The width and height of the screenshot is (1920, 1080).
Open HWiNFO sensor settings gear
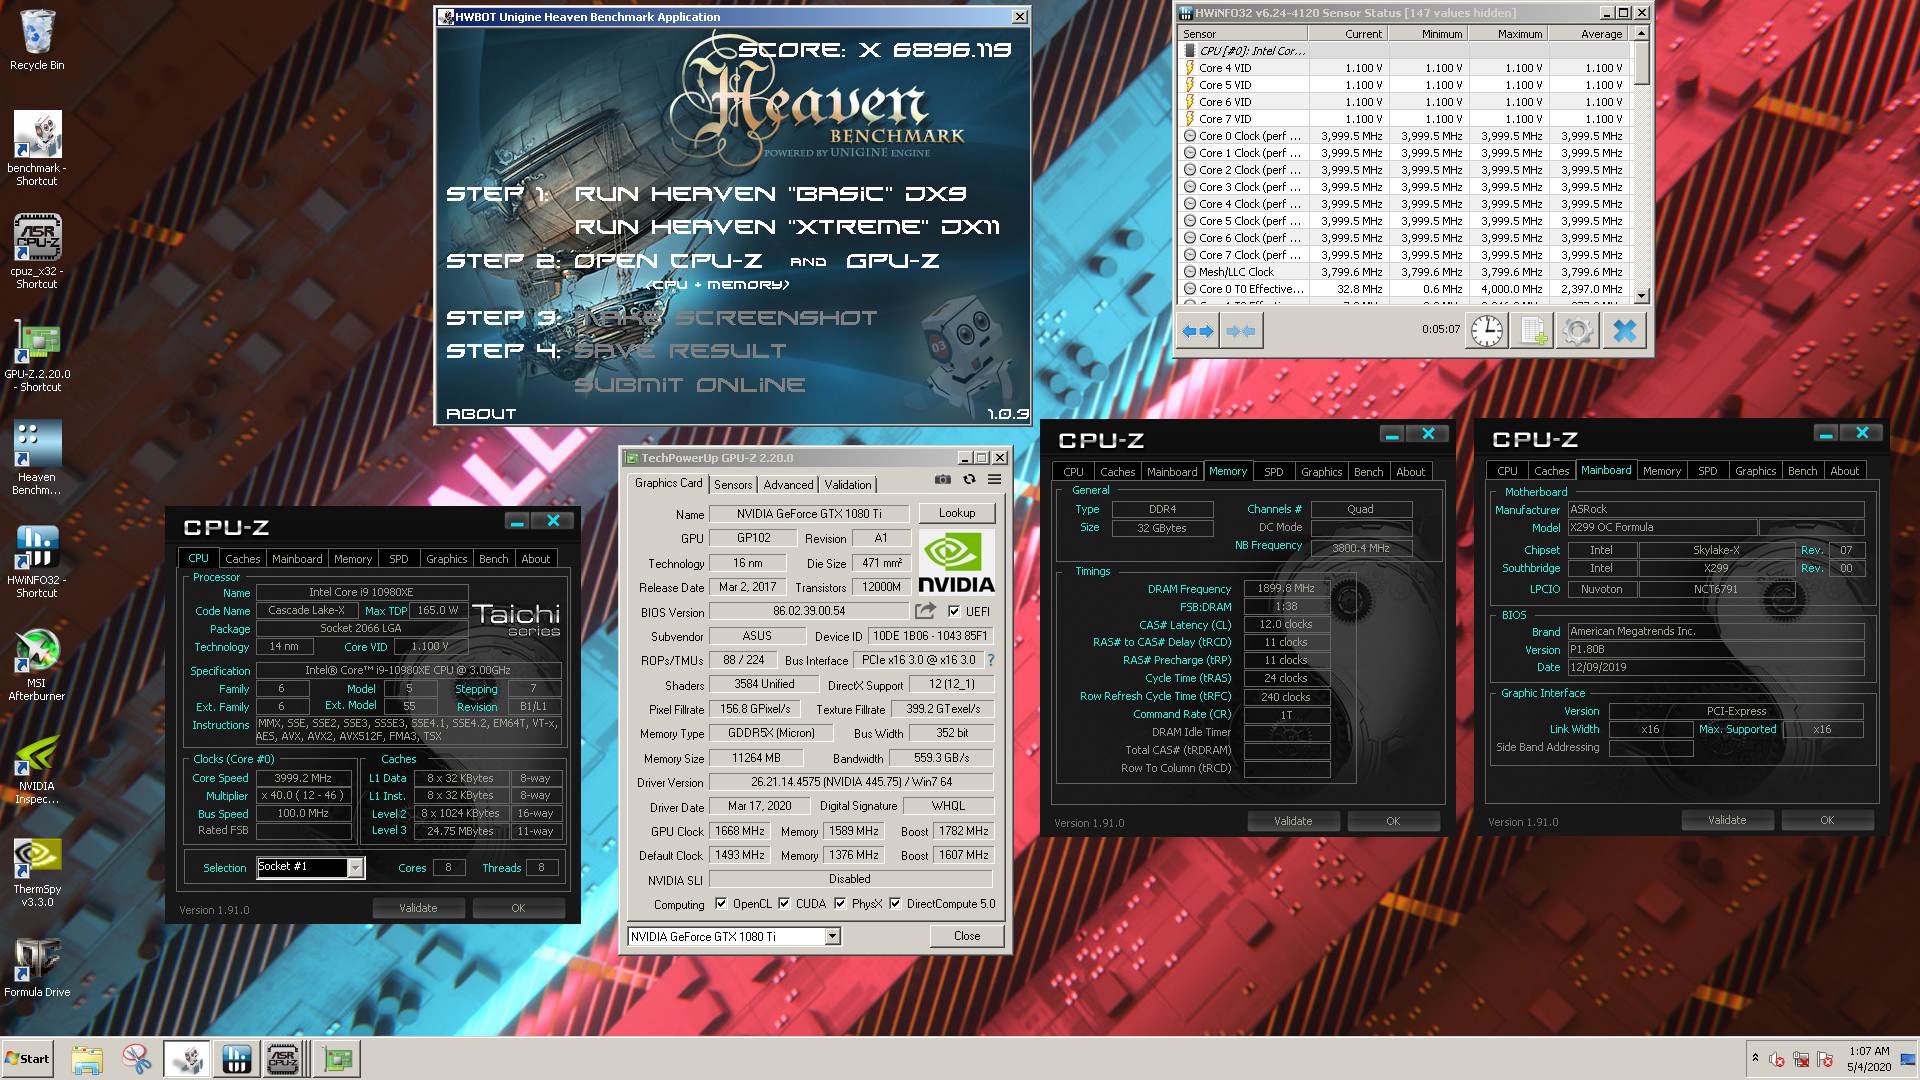[1578, 330]
